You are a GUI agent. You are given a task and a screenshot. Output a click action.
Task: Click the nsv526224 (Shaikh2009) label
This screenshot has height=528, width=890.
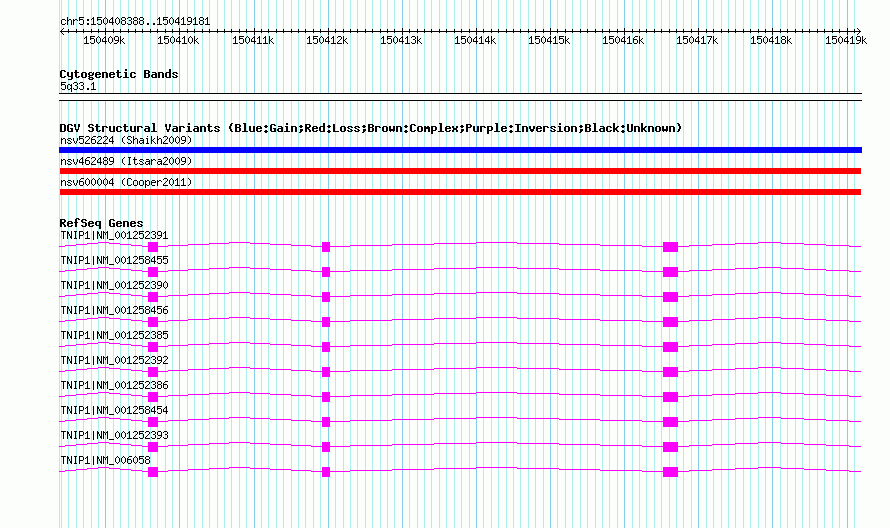pyautogui.click(x=126, y=140)
